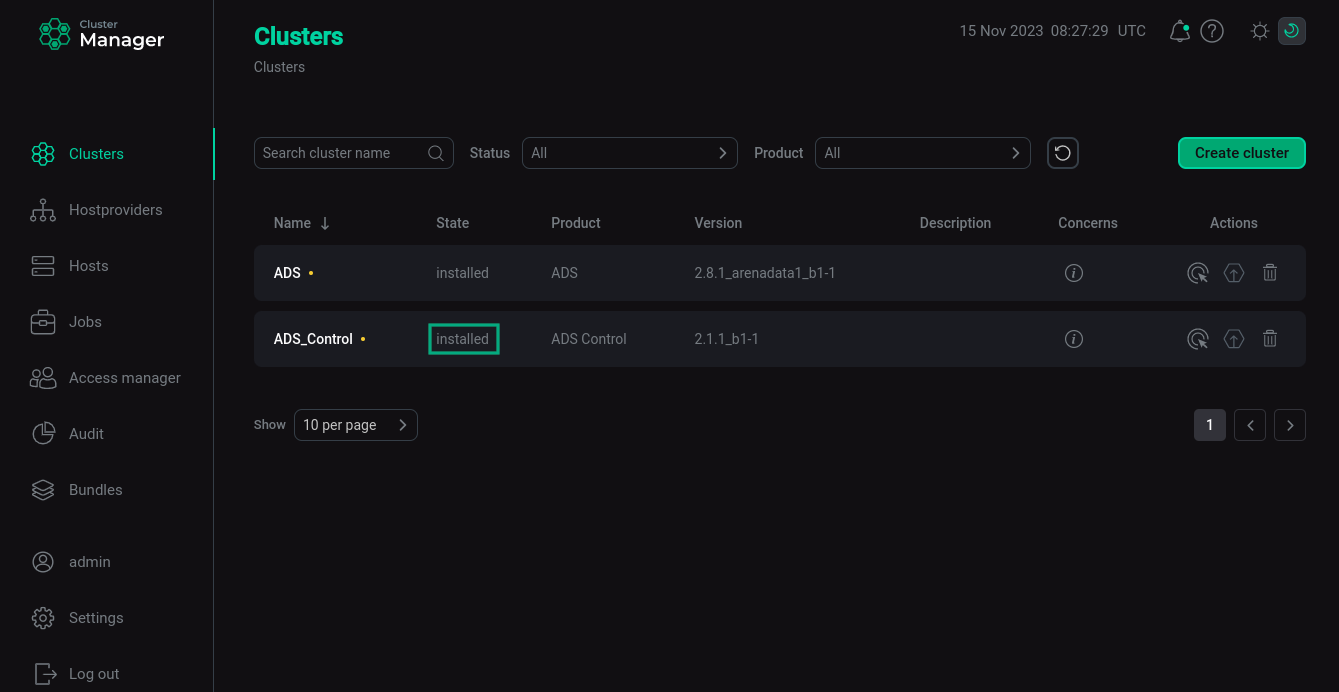
Task: Open the upgrade icon for ADS_Control cluster
Action: [1234, 339]
